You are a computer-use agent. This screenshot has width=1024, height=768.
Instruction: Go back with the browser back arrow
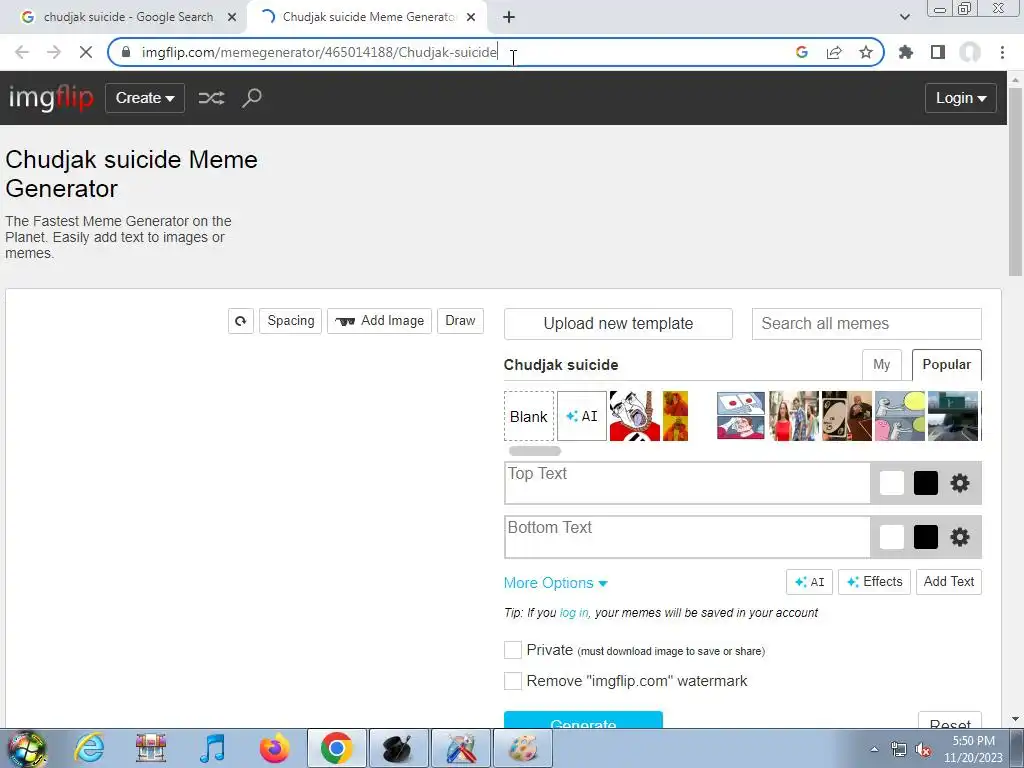coord(22,52)
